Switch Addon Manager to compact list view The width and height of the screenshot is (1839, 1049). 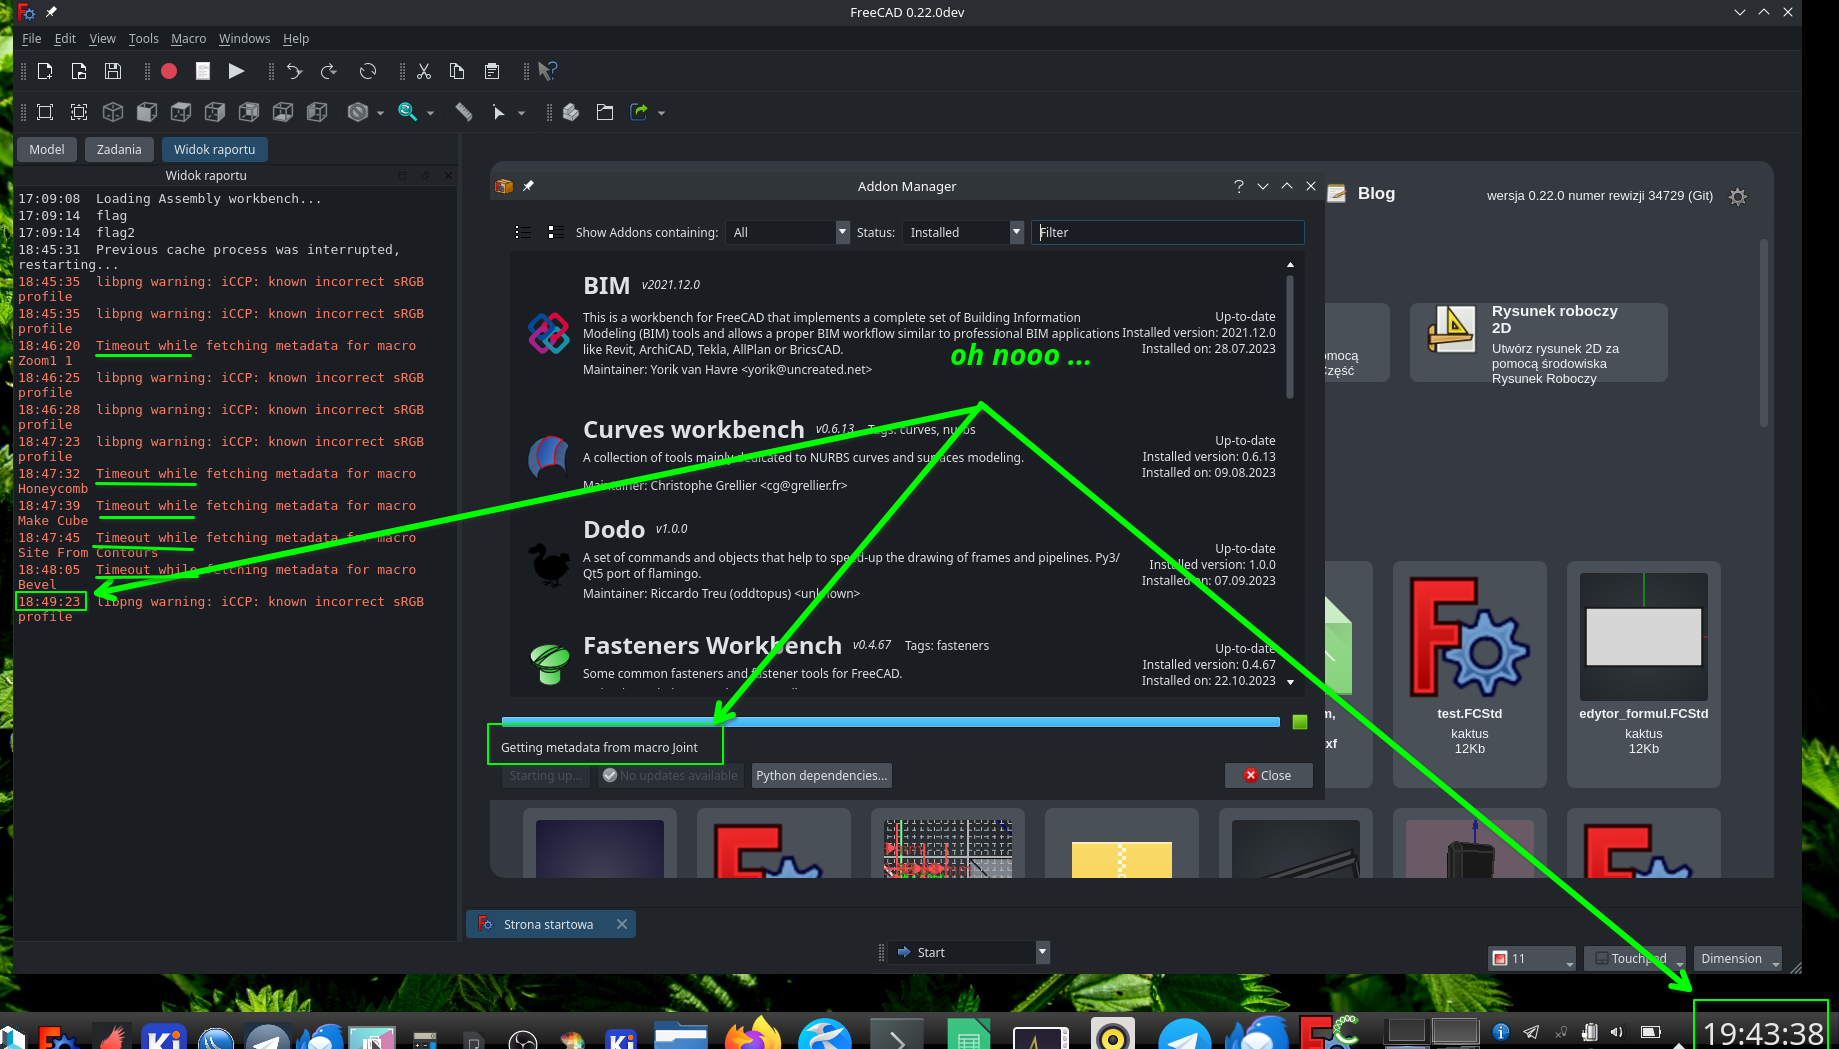click(522, 231)
